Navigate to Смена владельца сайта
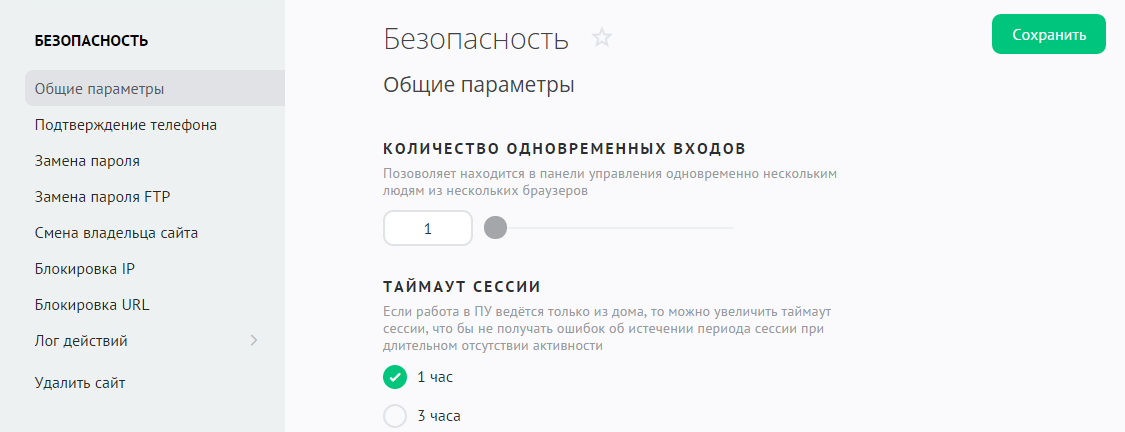The height and width of the screenshot is (432, 1125). tap(116, 233)
